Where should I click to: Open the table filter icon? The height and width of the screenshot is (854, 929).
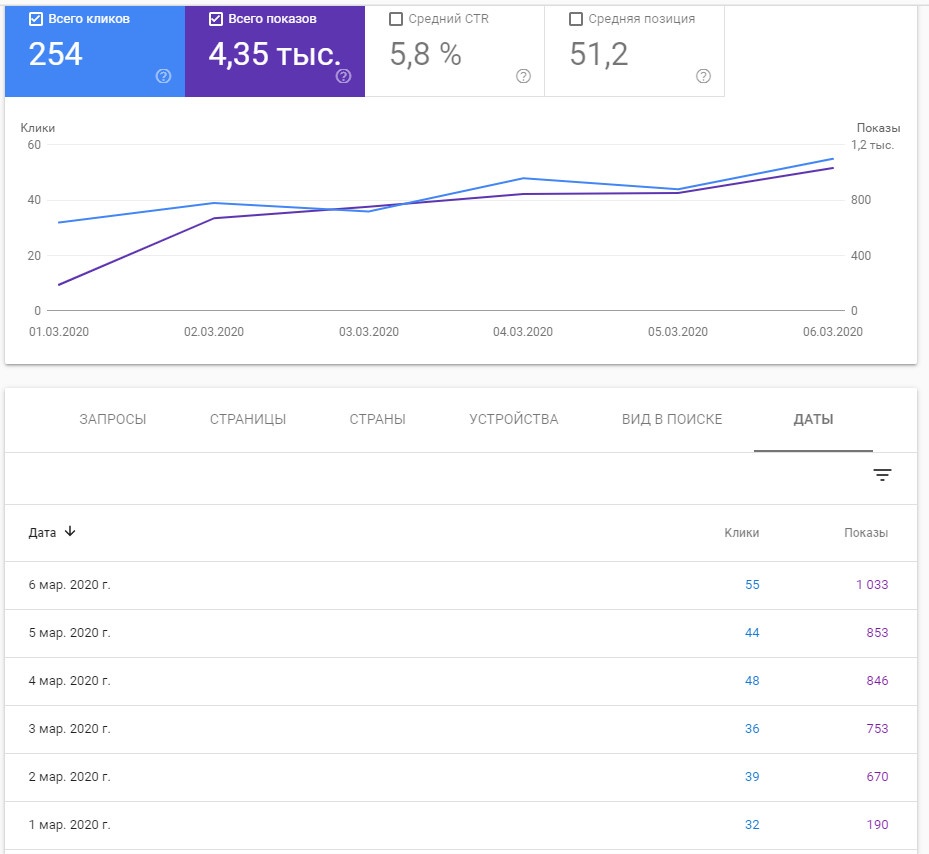pos(882,475)
